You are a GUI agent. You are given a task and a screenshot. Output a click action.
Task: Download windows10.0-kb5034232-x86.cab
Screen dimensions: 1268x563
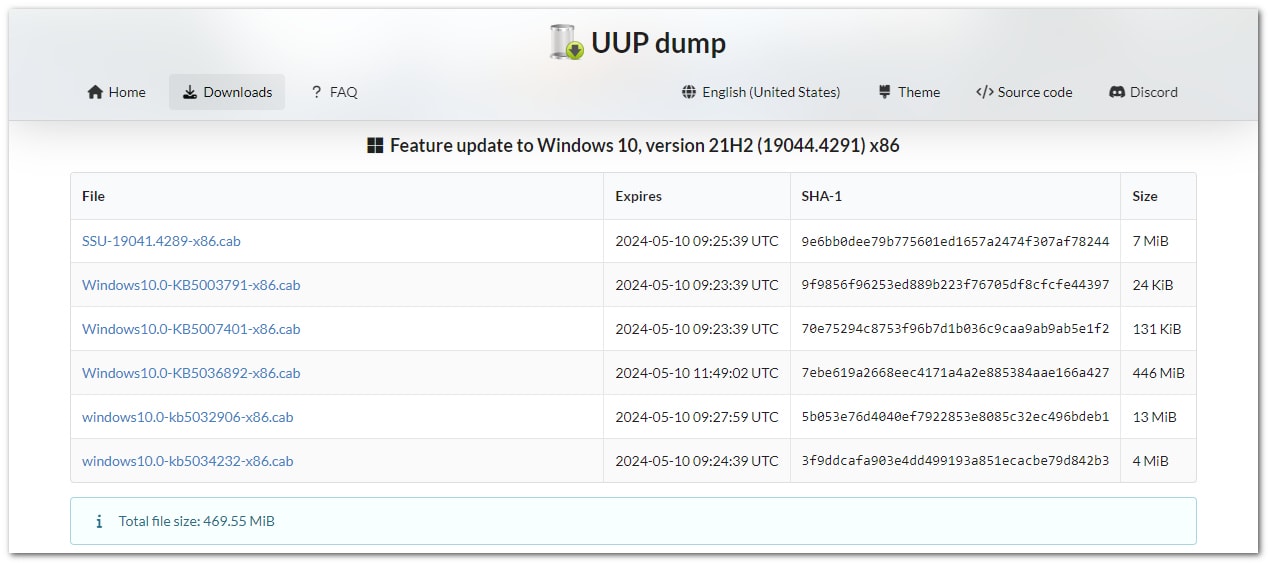coord(188,461)
